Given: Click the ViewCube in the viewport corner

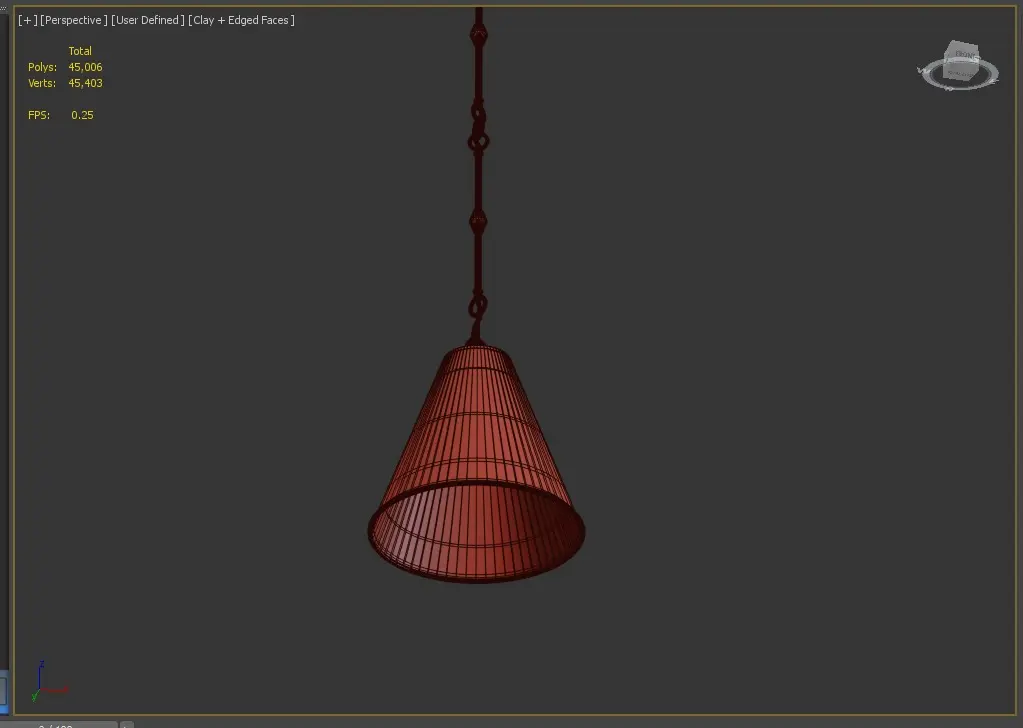Looking at the screenshot, I should (x=962, y=60).
